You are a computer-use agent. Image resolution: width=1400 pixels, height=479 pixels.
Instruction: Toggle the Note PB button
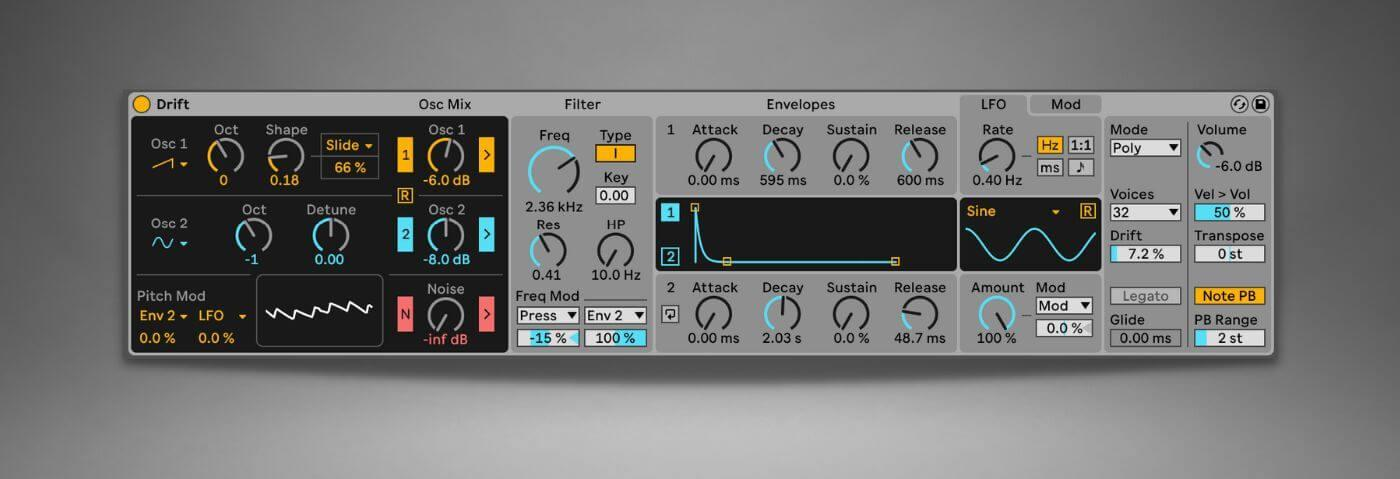1229,296
